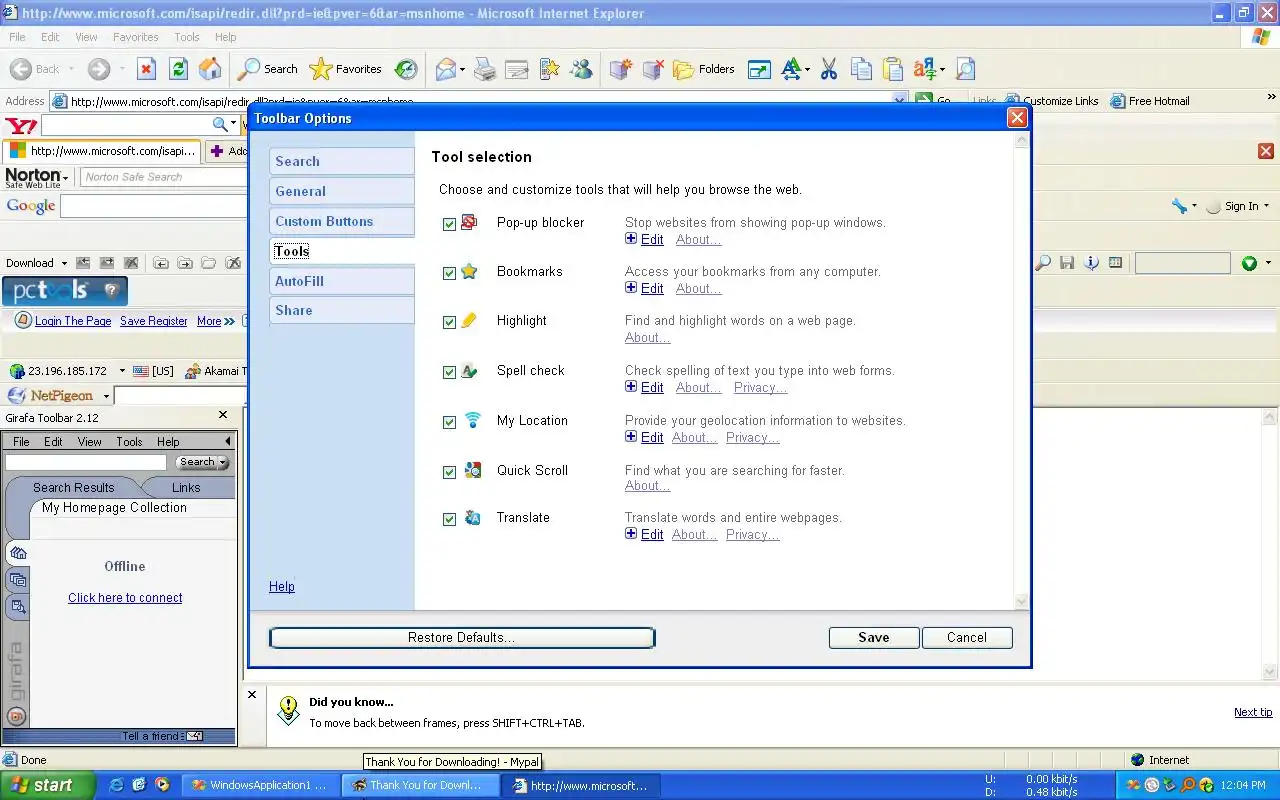Click the floppy disk save icon
This screenshot has width=1280, height=800.
1067,263
